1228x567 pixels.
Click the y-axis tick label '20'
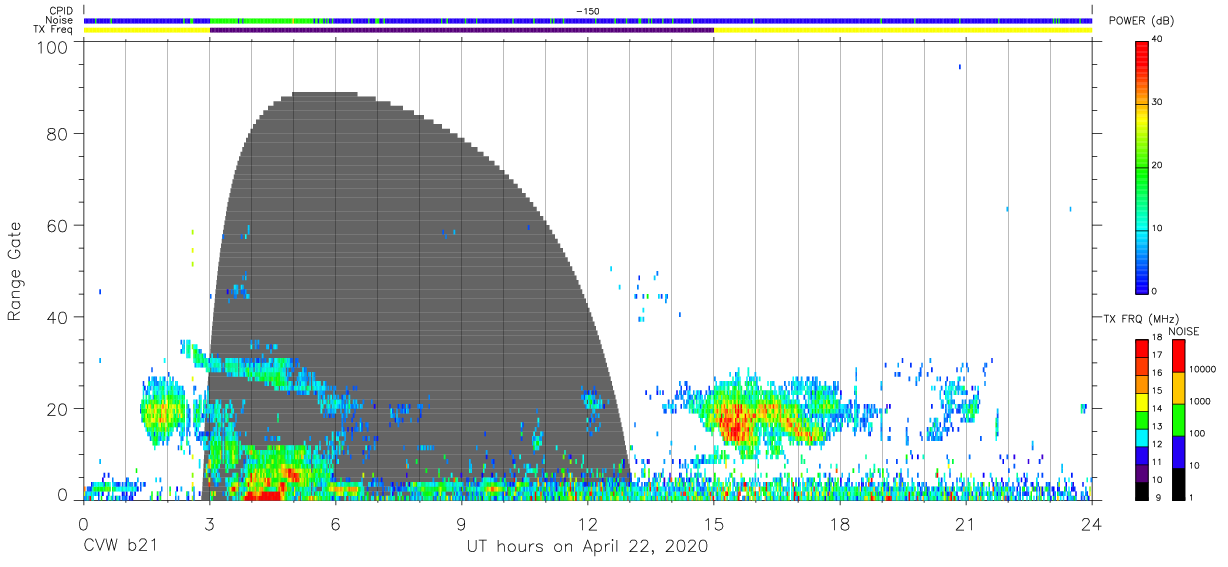point(58,409)
